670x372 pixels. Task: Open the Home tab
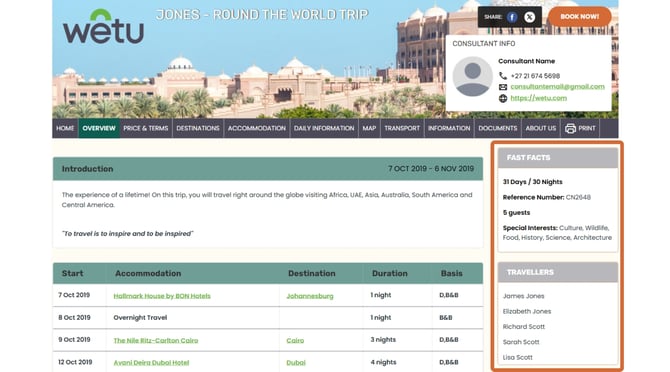pyautogui.click(x=65, y=128)
